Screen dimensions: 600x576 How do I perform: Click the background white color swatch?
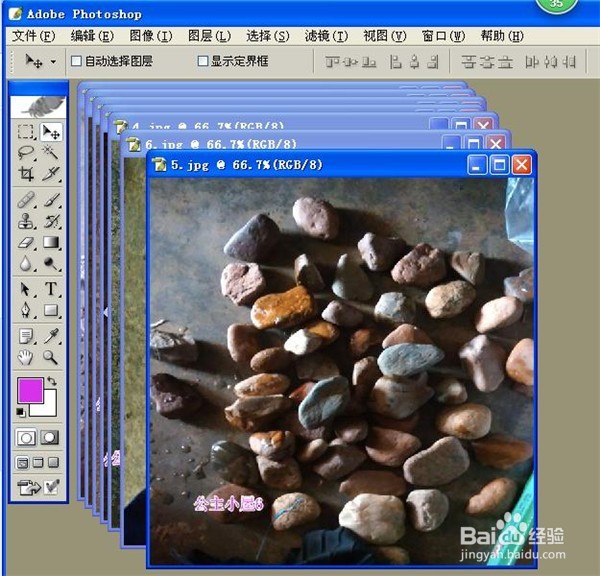point(48,408)
